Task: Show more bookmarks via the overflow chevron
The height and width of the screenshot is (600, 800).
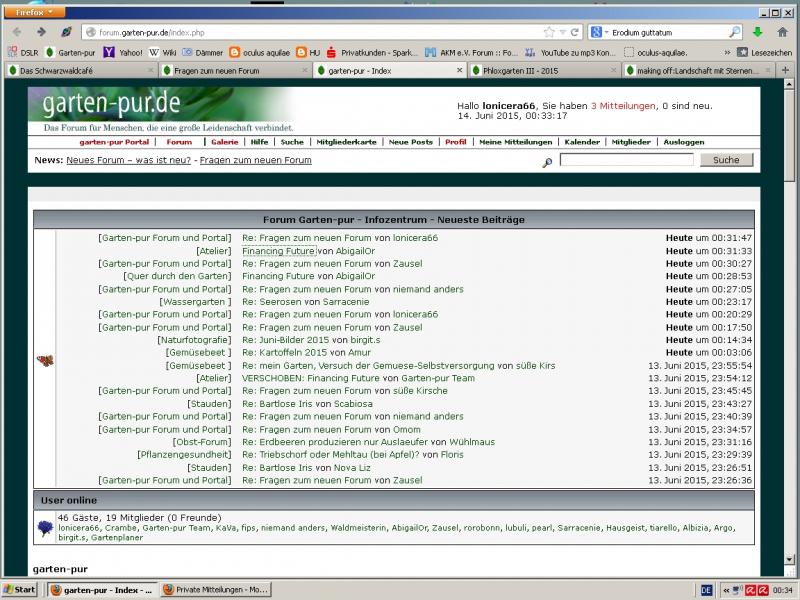Action: coord(727,52)
